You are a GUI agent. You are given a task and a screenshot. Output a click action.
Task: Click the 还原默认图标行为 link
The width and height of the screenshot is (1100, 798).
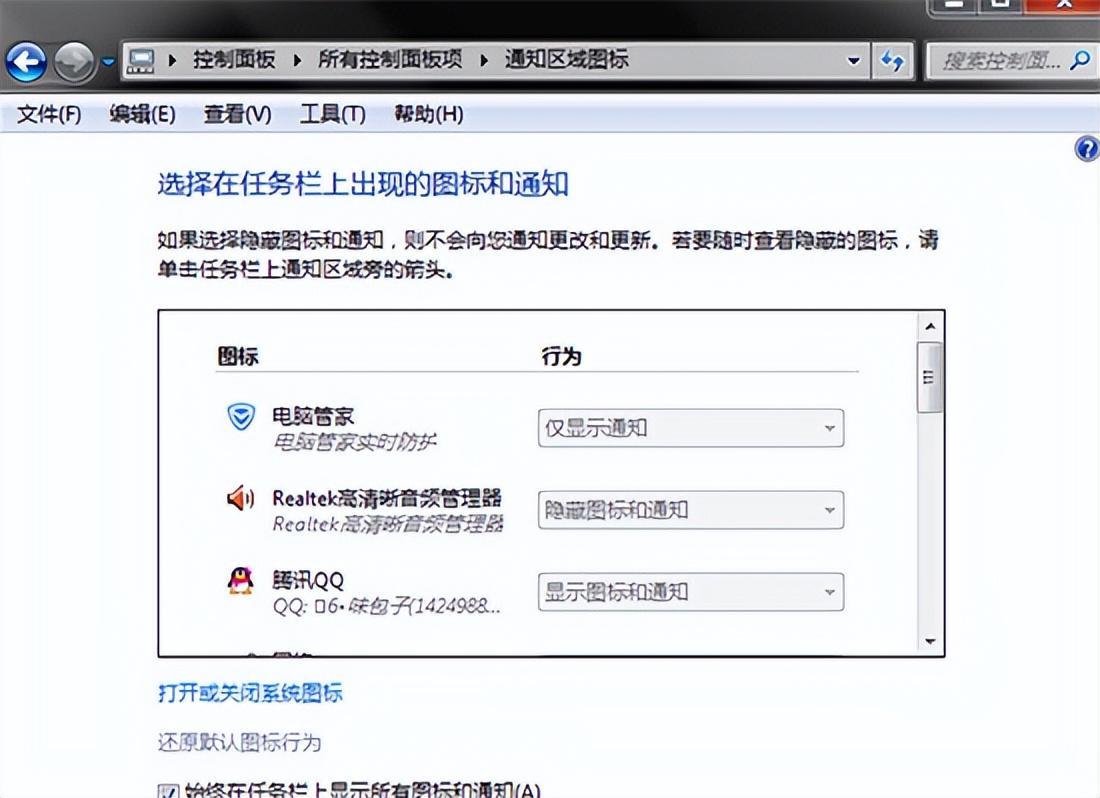239,743
